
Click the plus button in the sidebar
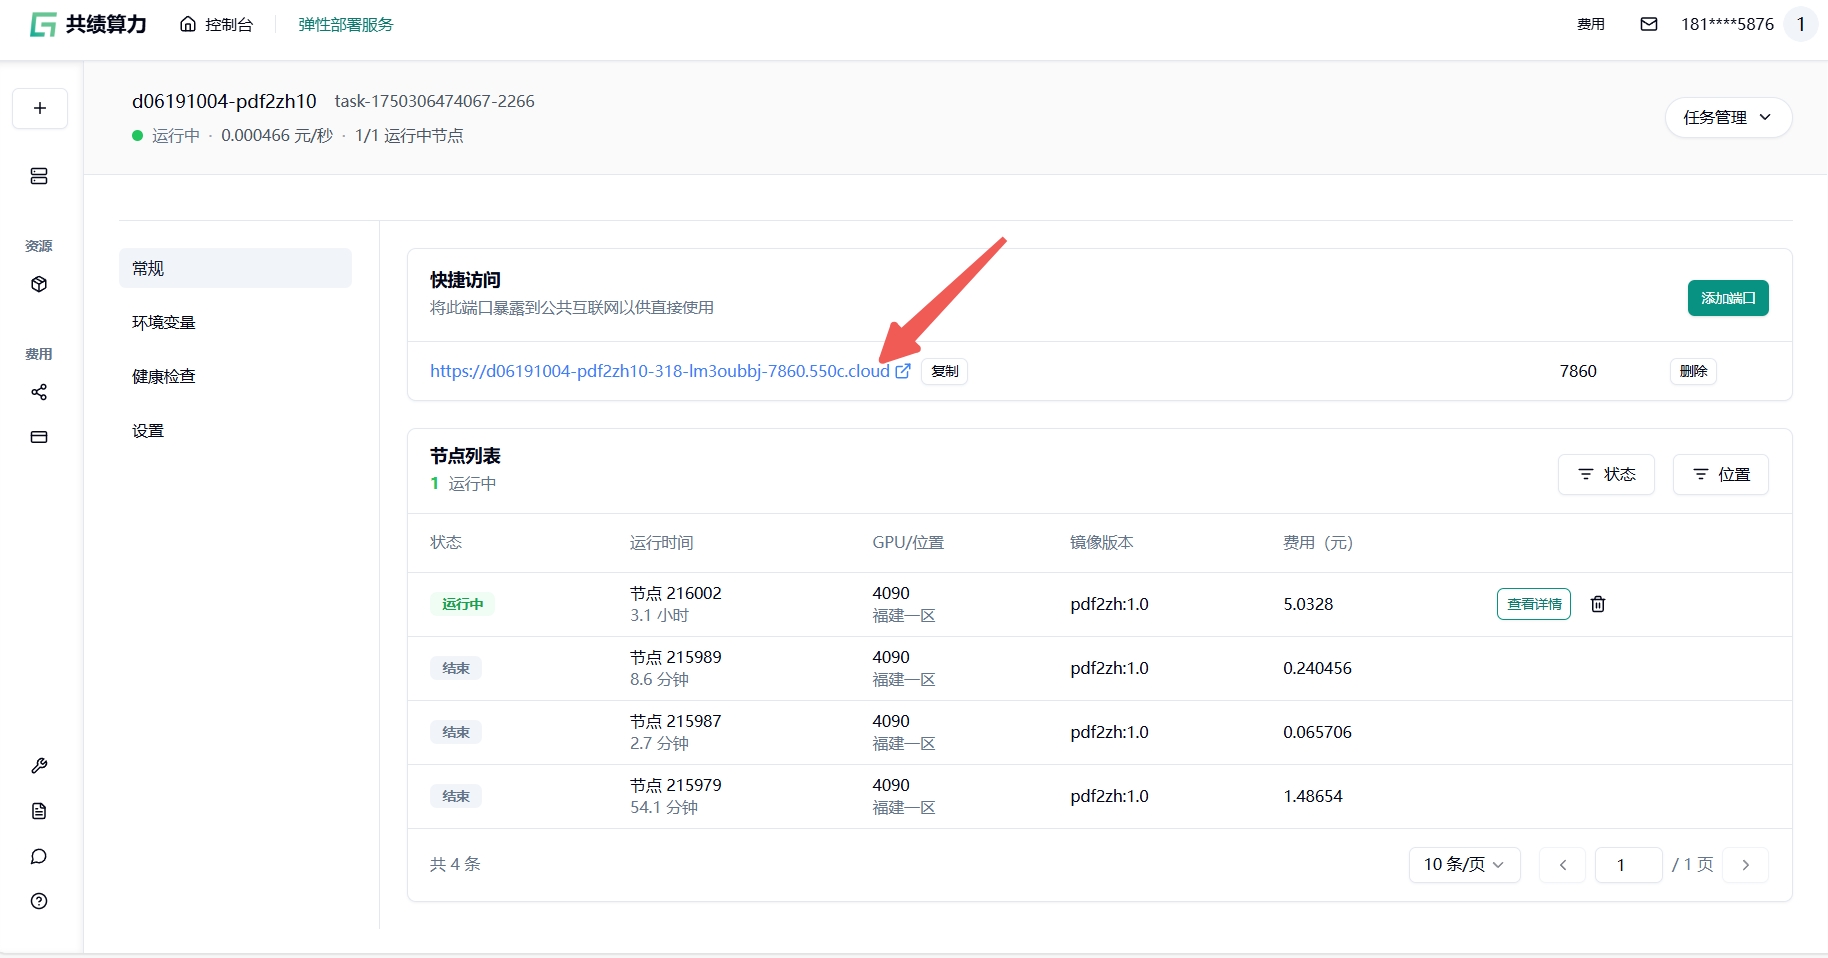point(40,108)
